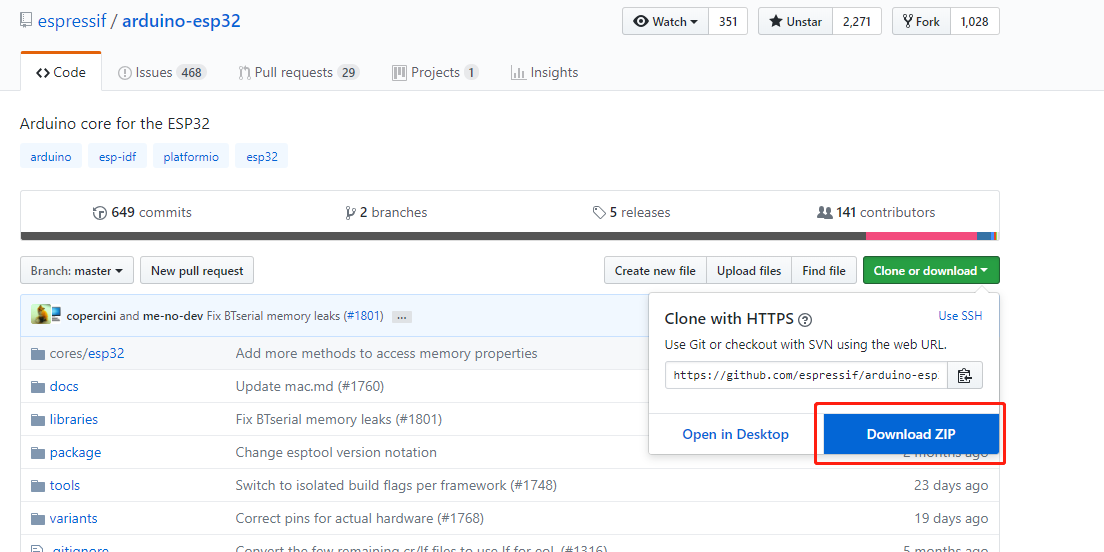Click the folder icon next to libraries
This screenshot has height=552, width=1104.
click(x=38, y=420)
